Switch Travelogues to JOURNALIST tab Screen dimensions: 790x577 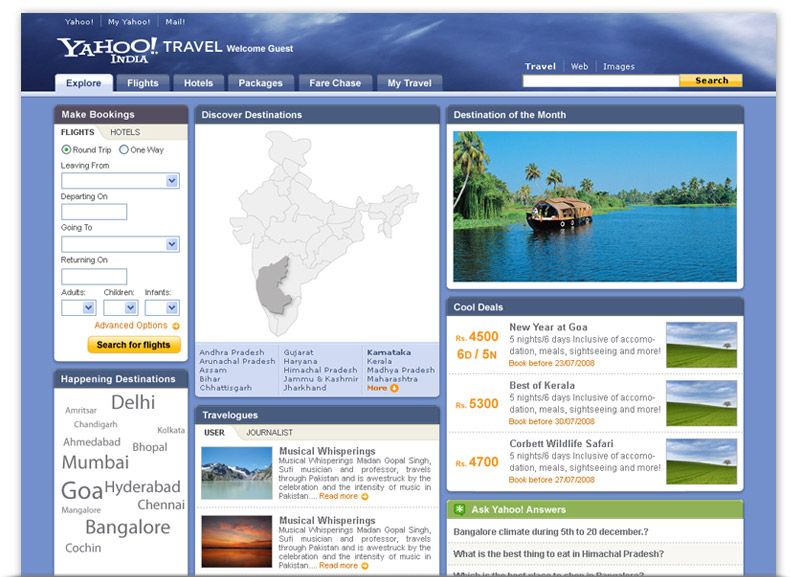270,432
